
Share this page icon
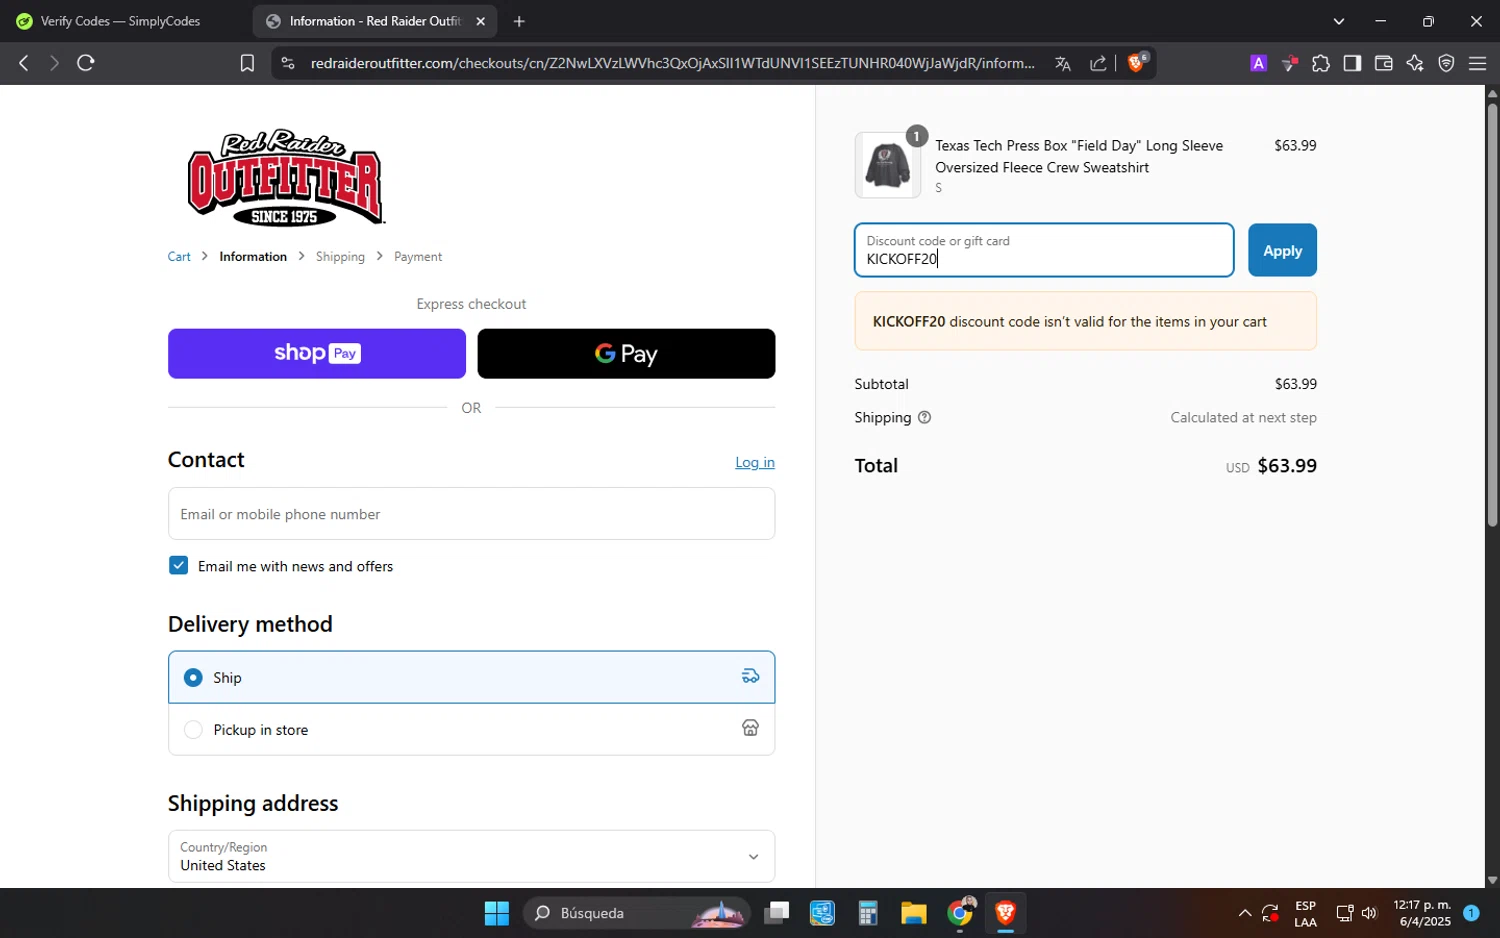1098,63
